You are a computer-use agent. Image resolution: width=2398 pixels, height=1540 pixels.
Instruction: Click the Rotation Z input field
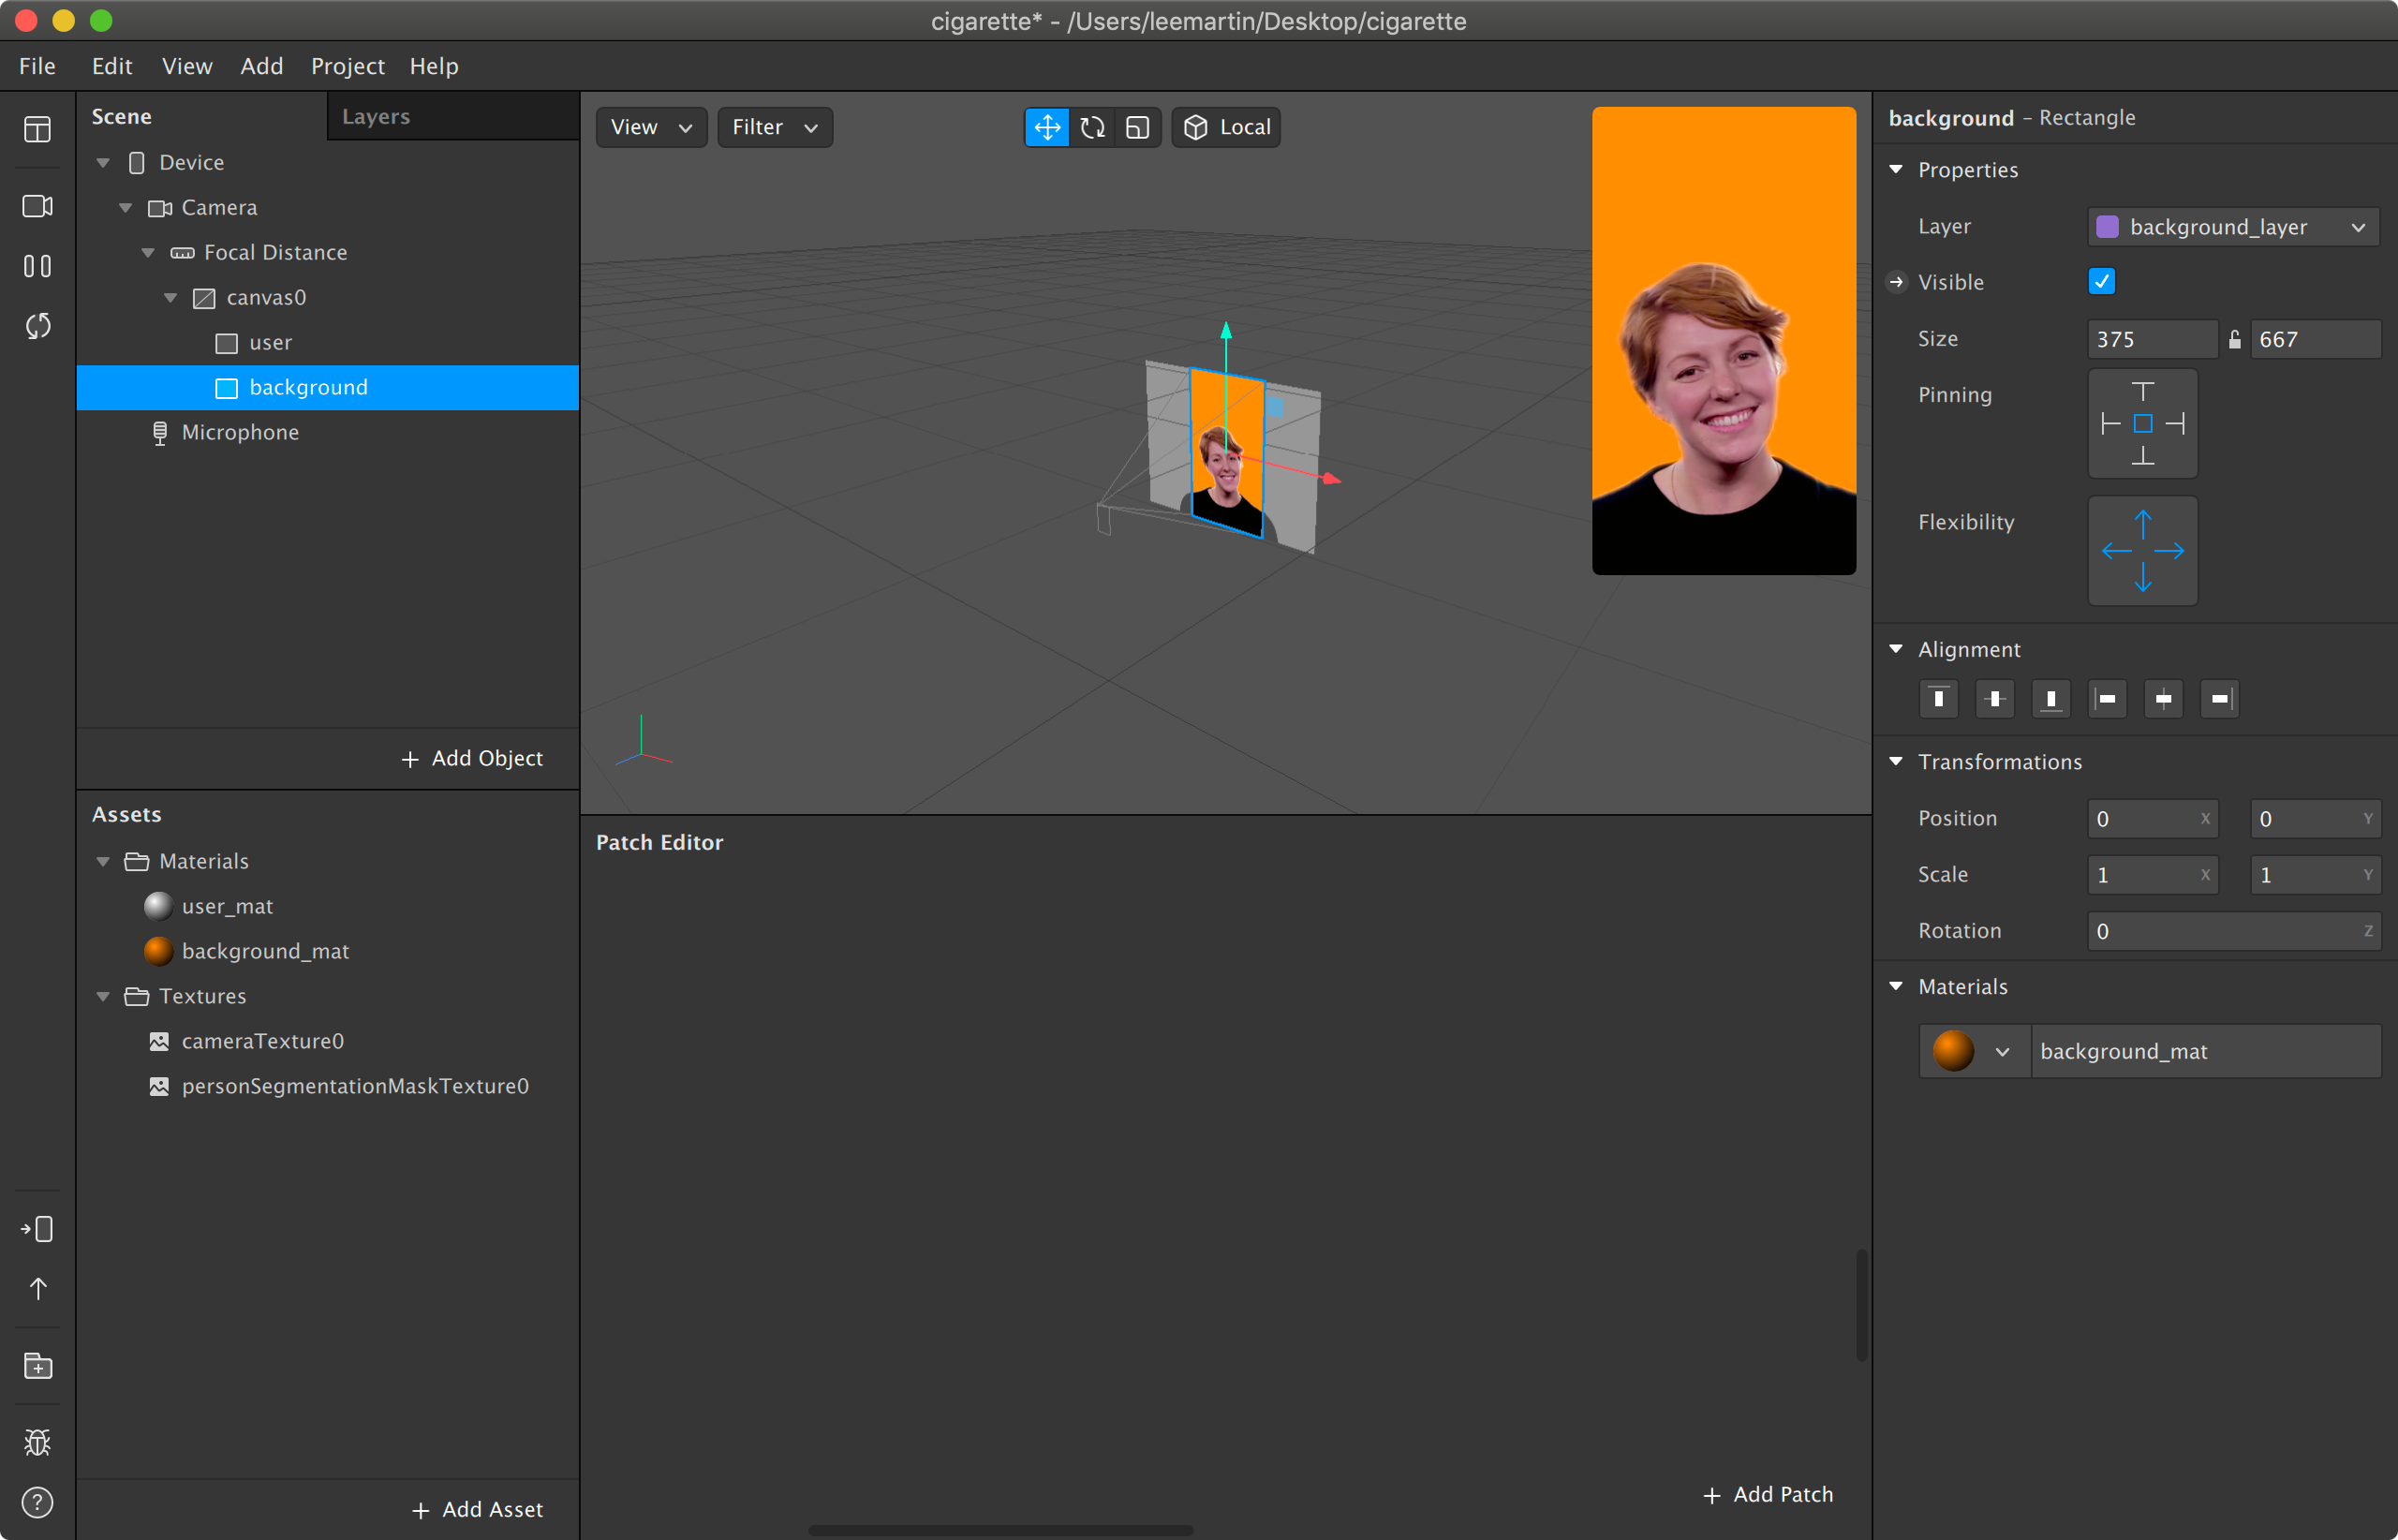coord(2233,931)
